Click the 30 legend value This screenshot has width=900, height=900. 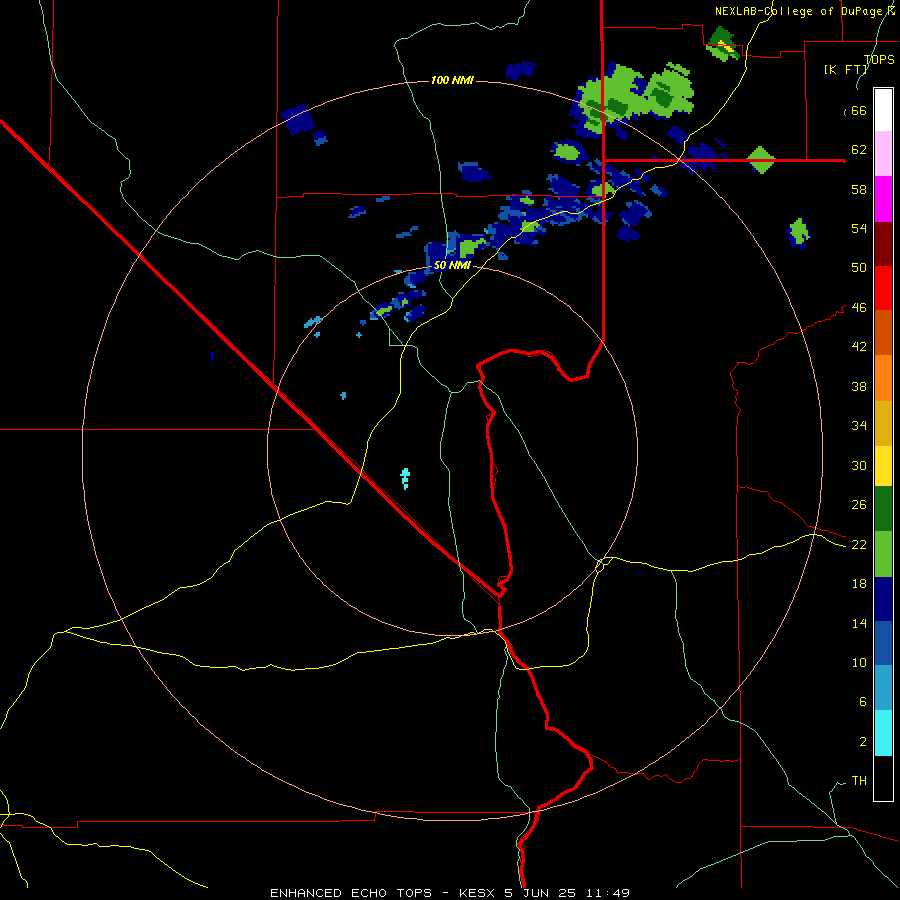tap(859, 465)
